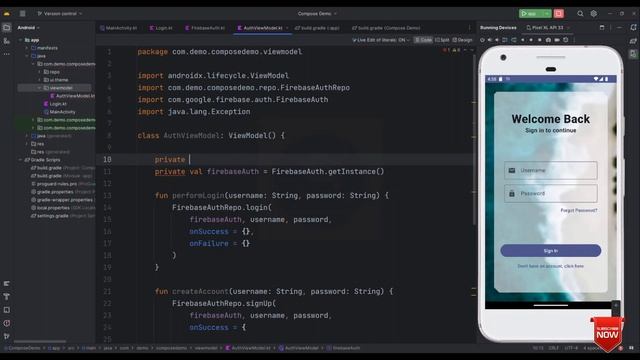Open IDE settings gear icon

click(x=593, y=13)
